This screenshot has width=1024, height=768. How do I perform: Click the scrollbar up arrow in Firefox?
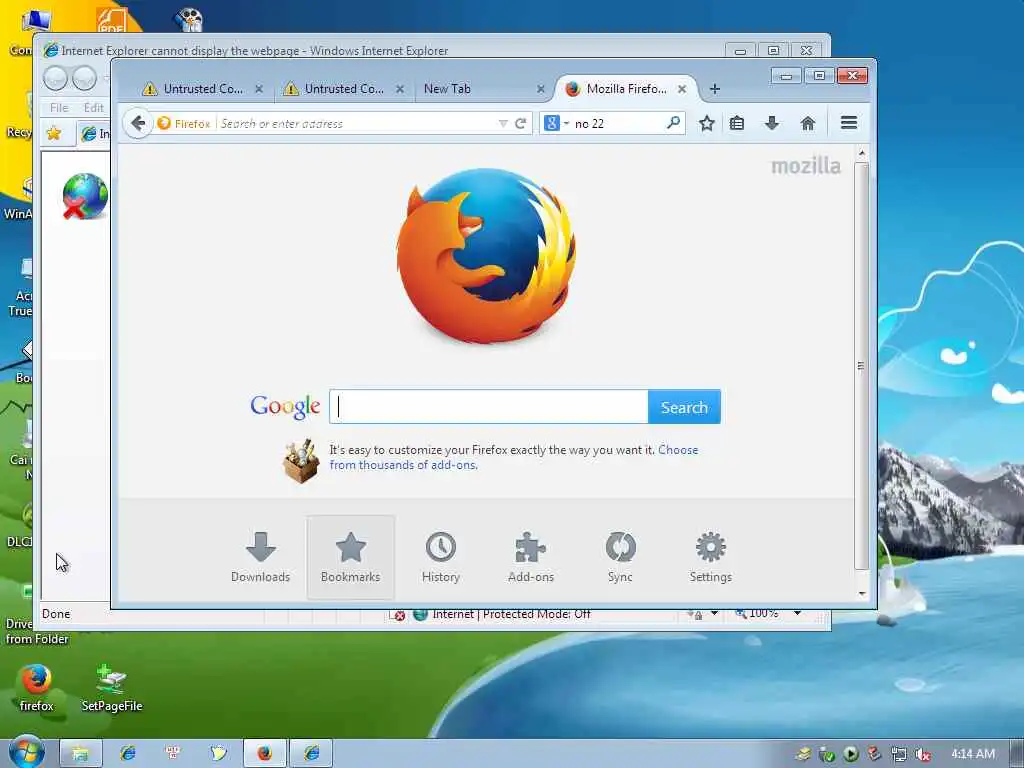(861, 153)
